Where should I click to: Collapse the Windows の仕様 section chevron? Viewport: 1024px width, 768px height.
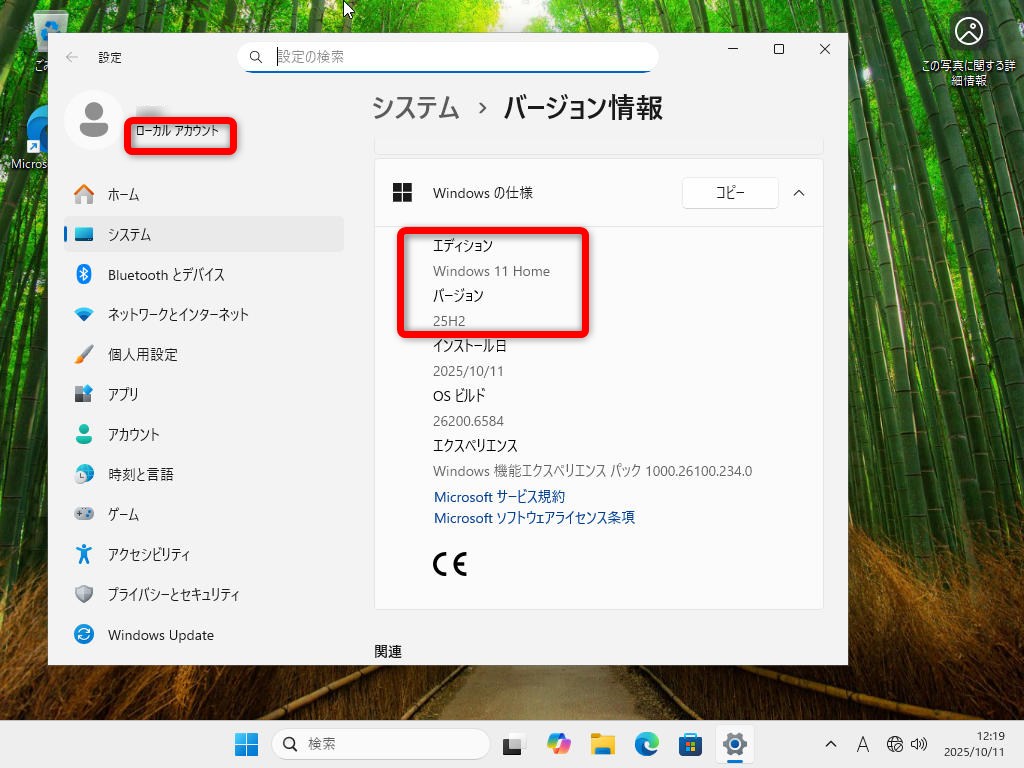(x=799, y=193)
